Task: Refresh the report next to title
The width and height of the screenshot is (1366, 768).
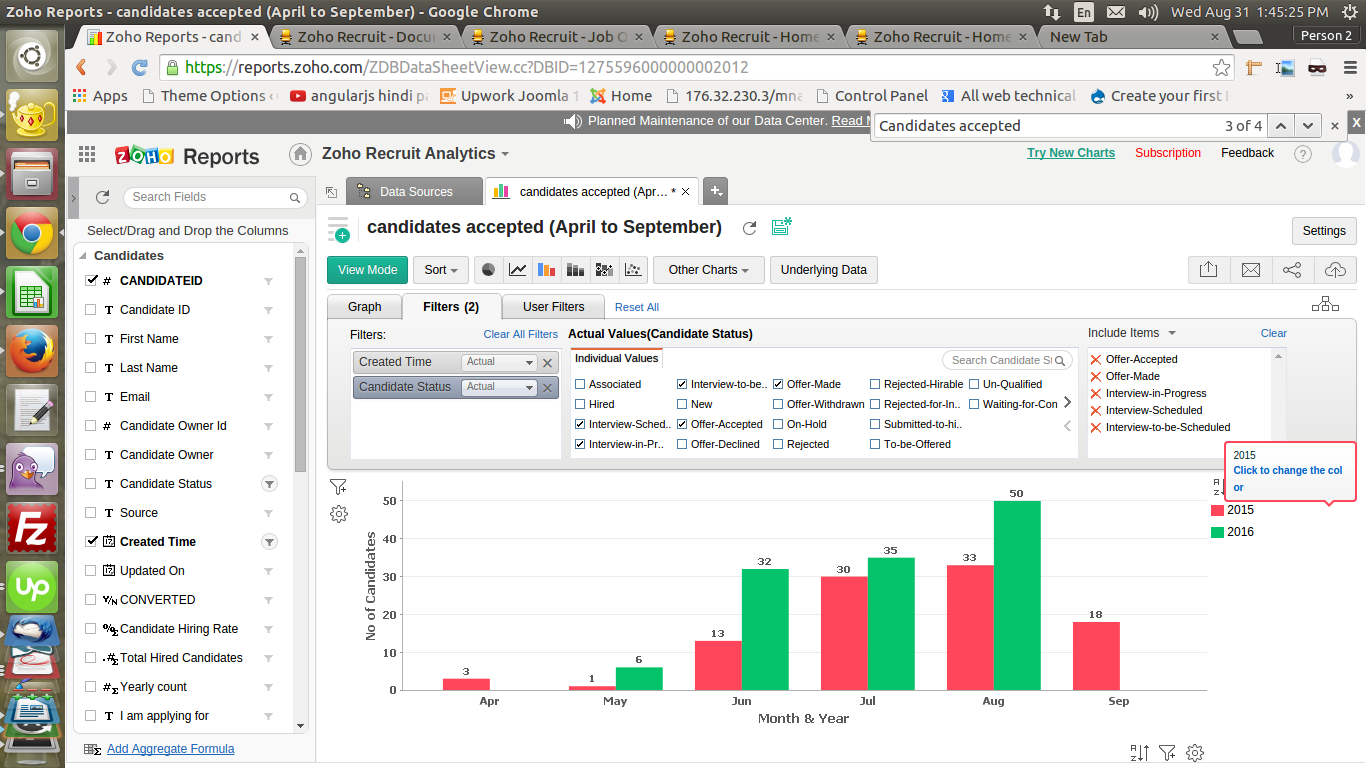Action: pyautogui.click(x=749, y=228)
